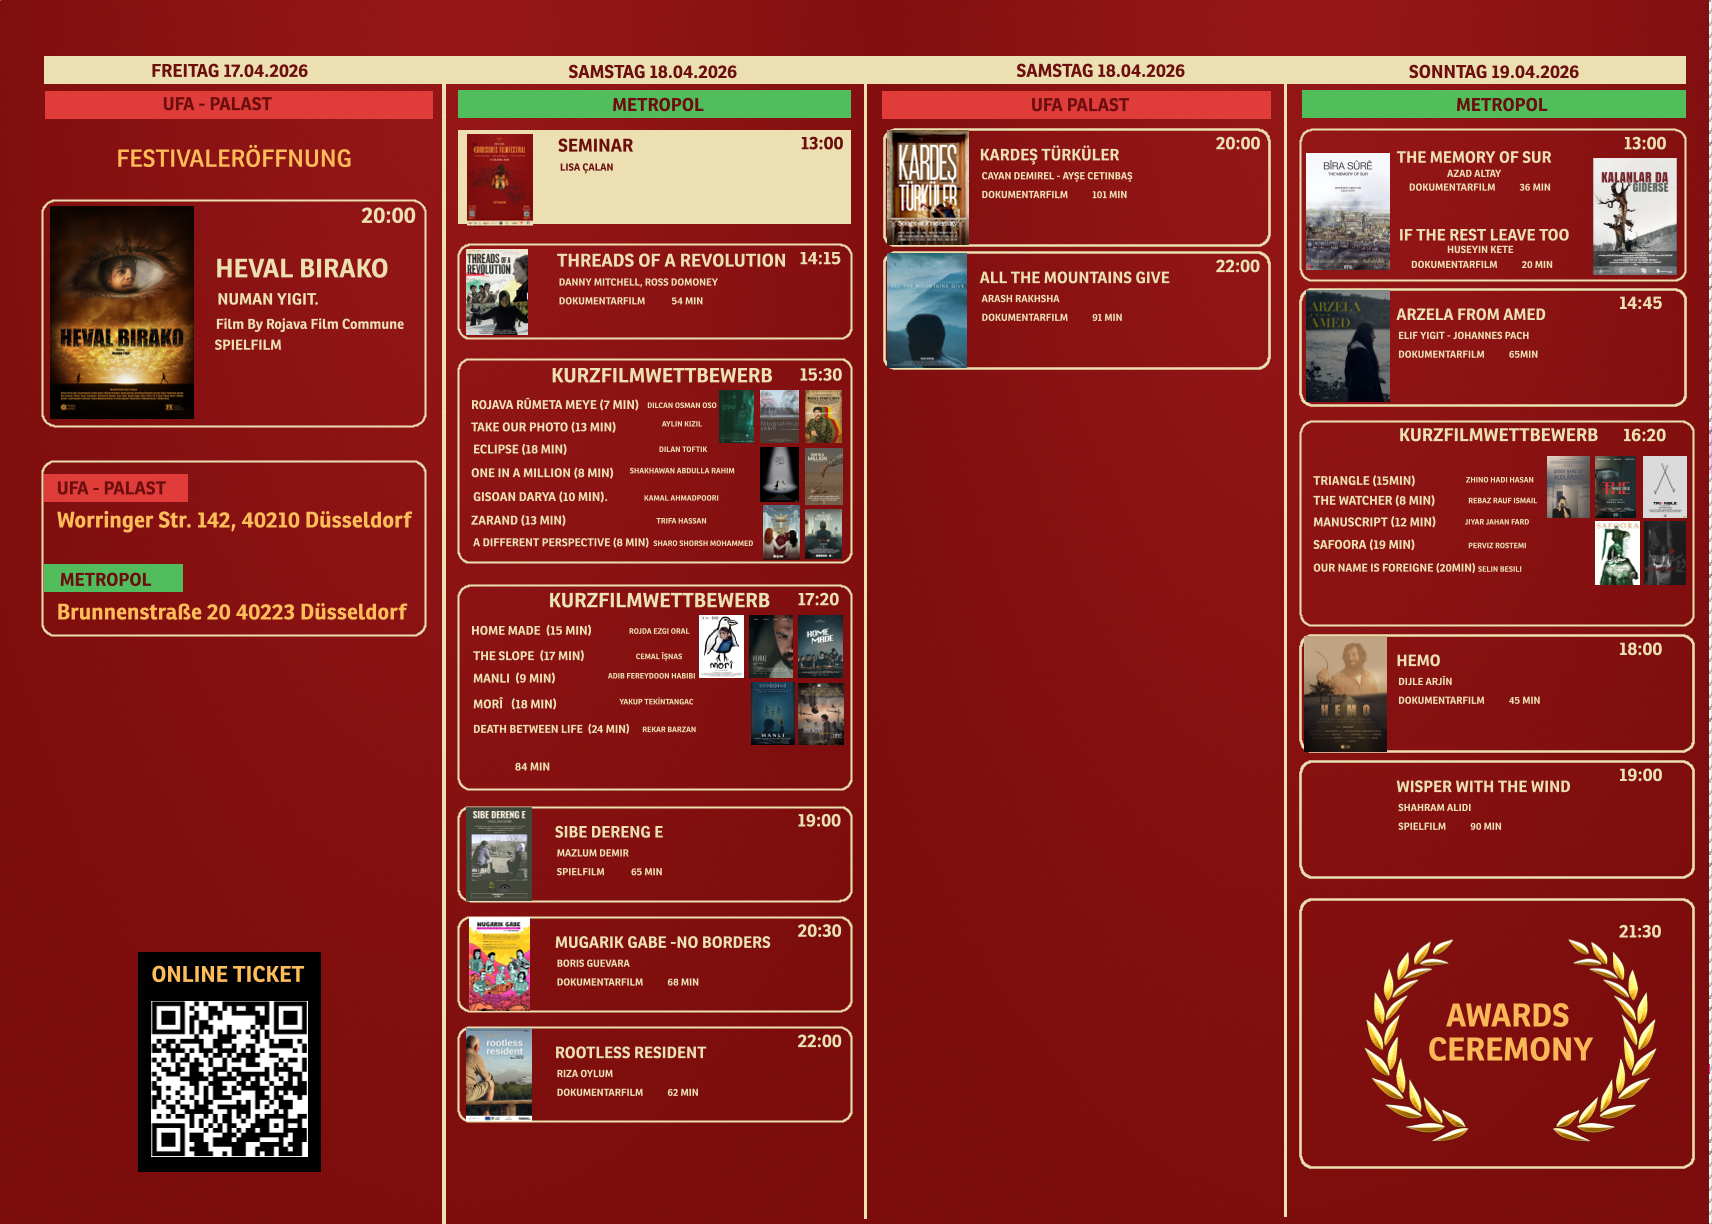Open the All the Mountains Give poster

(x=927, y=310)
